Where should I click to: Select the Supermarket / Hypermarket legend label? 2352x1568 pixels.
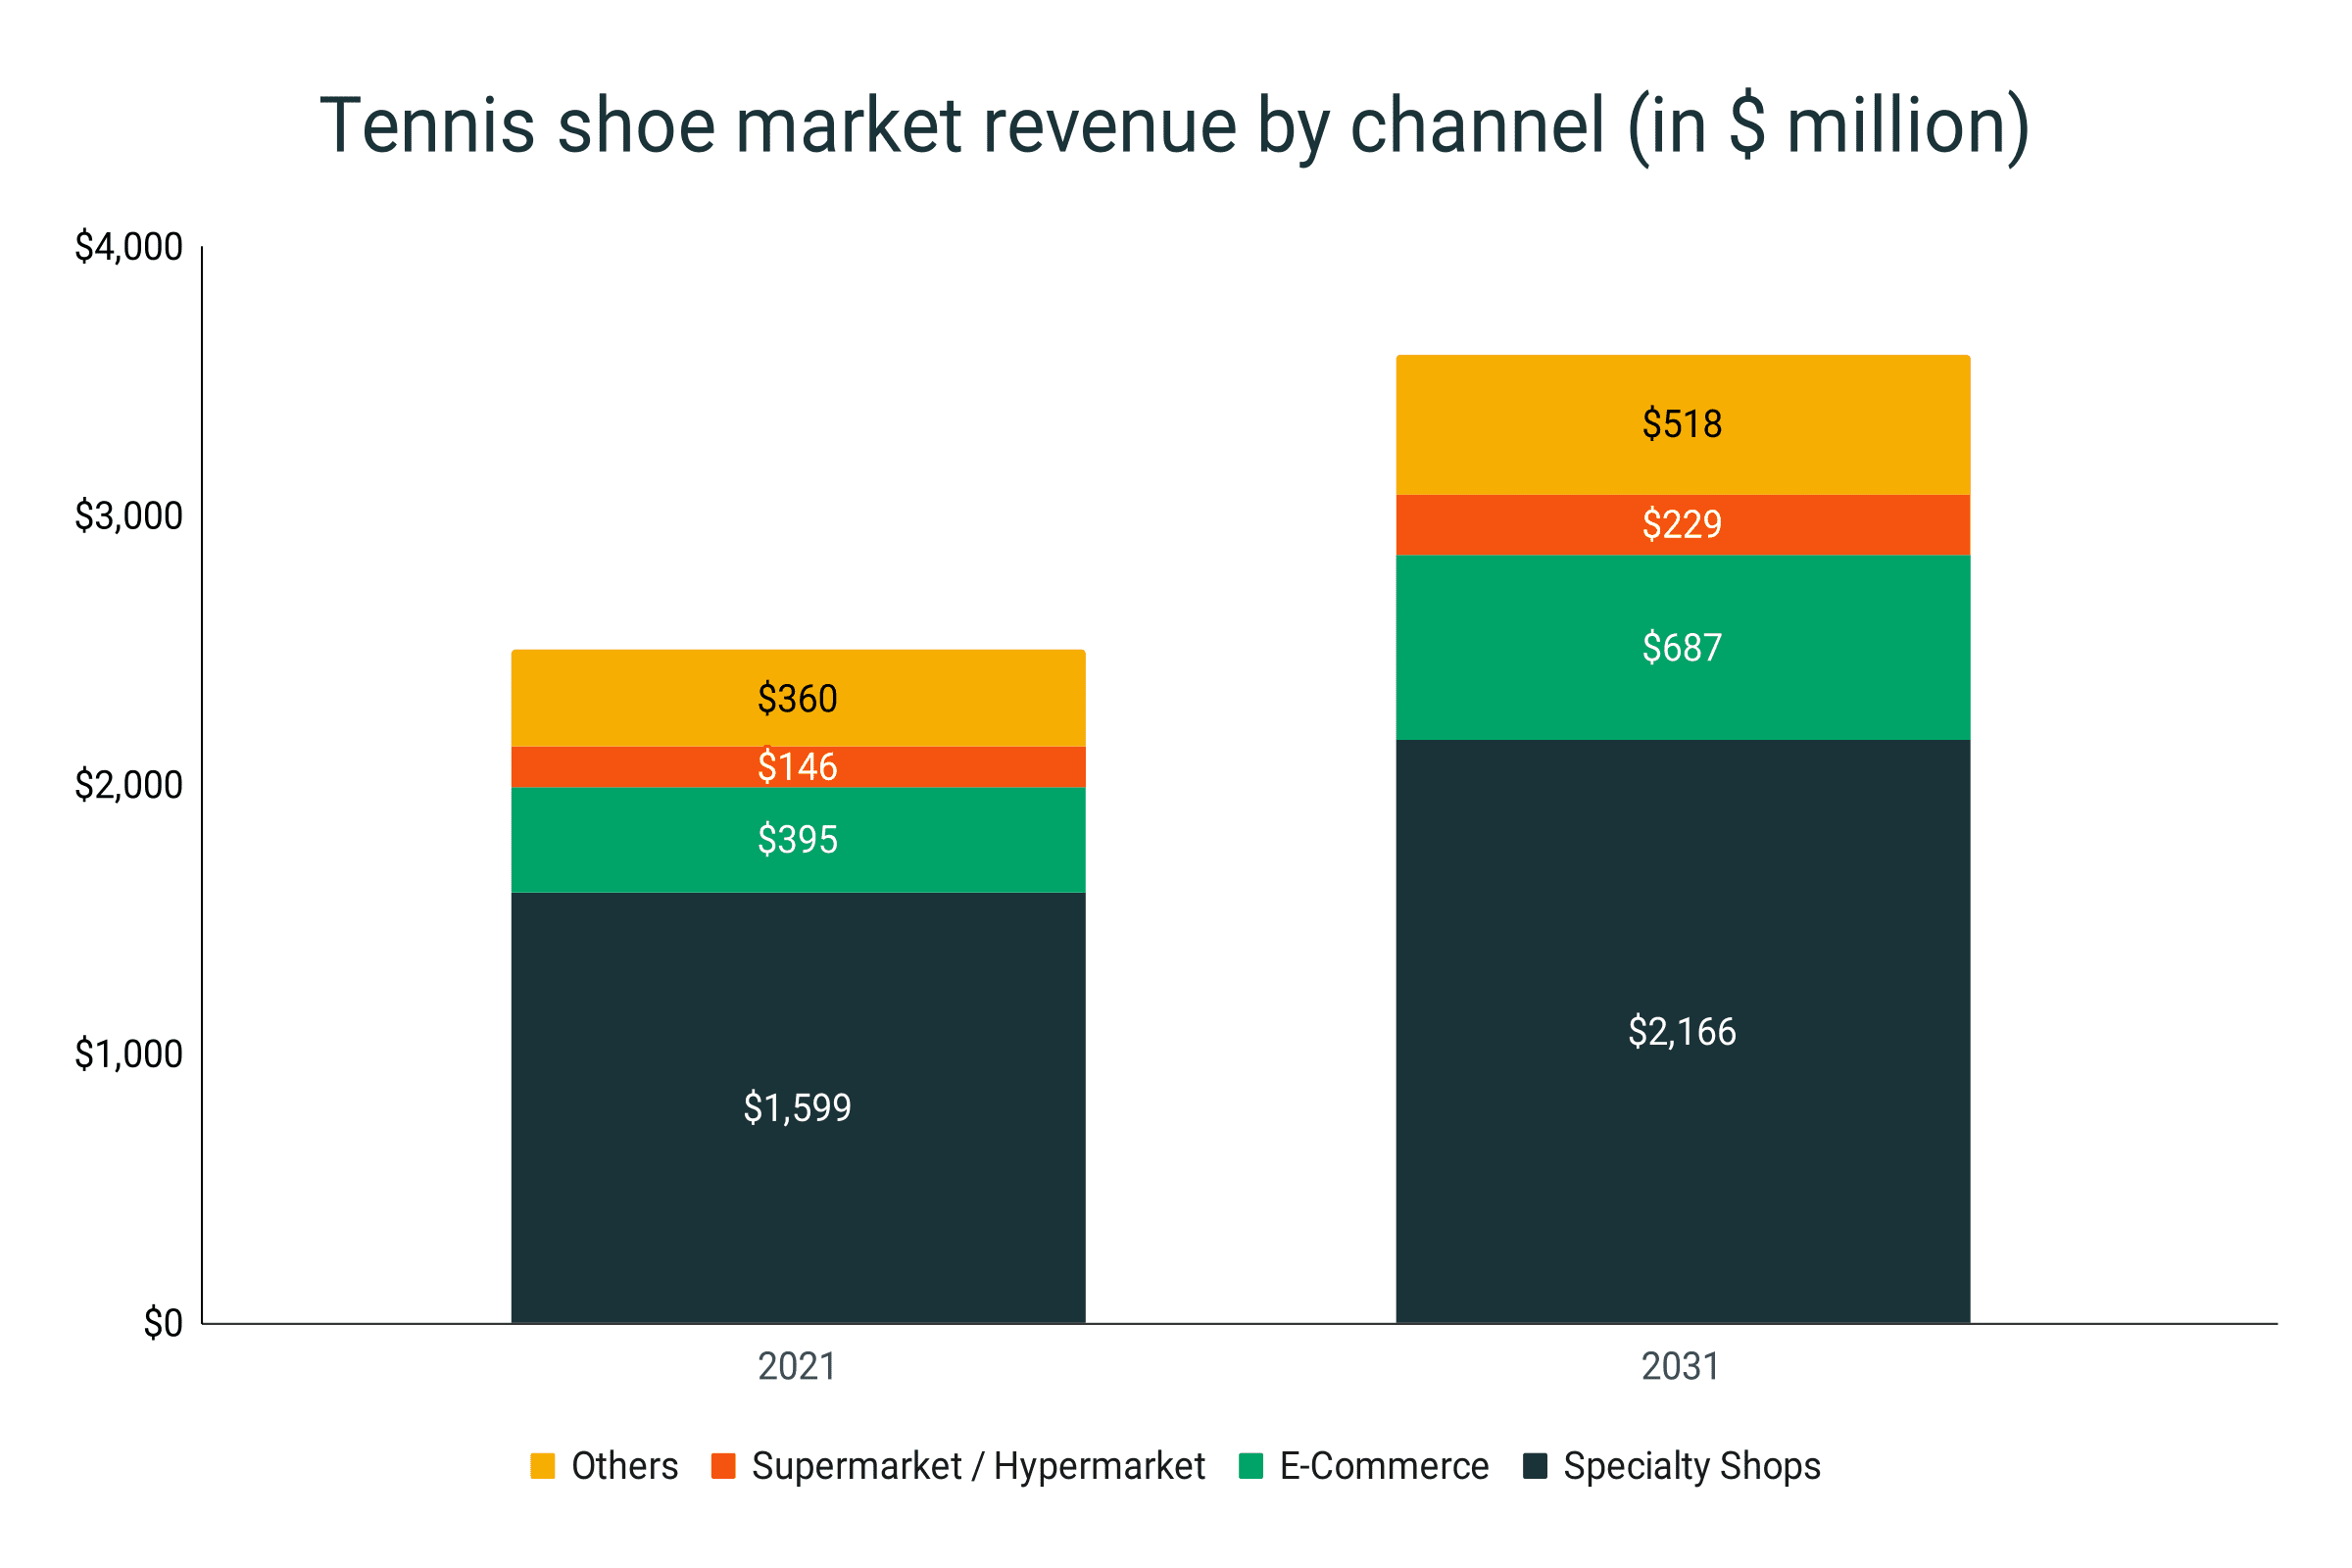[x=978, y=1467]
